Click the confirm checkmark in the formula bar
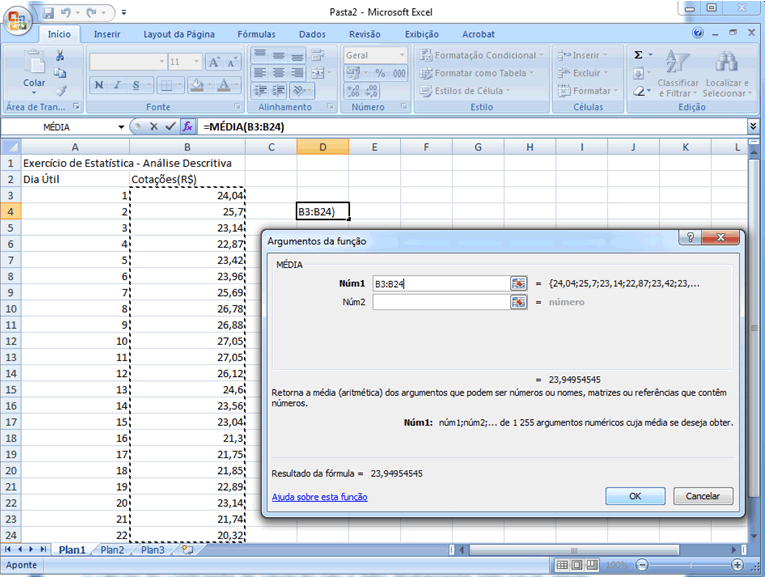766x577 pixels. 170,127
